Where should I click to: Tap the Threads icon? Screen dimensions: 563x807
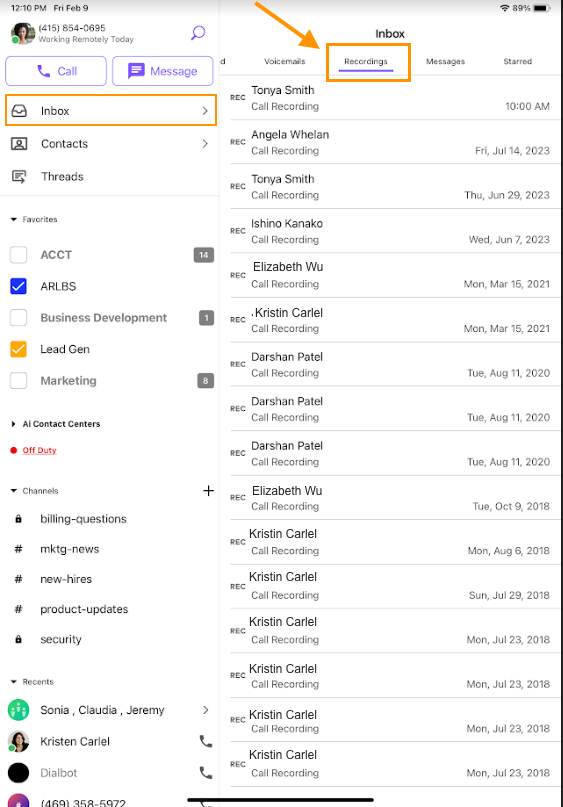click(19, 177)
